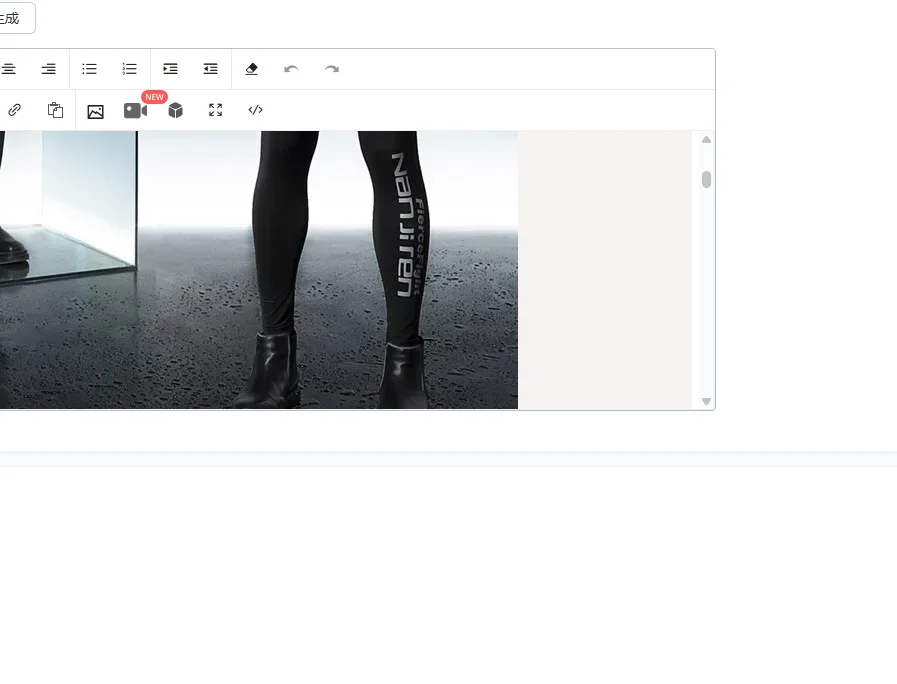897x684 pixels.
Task: Insert a 3D model cube icon
Action: point(176,110)
